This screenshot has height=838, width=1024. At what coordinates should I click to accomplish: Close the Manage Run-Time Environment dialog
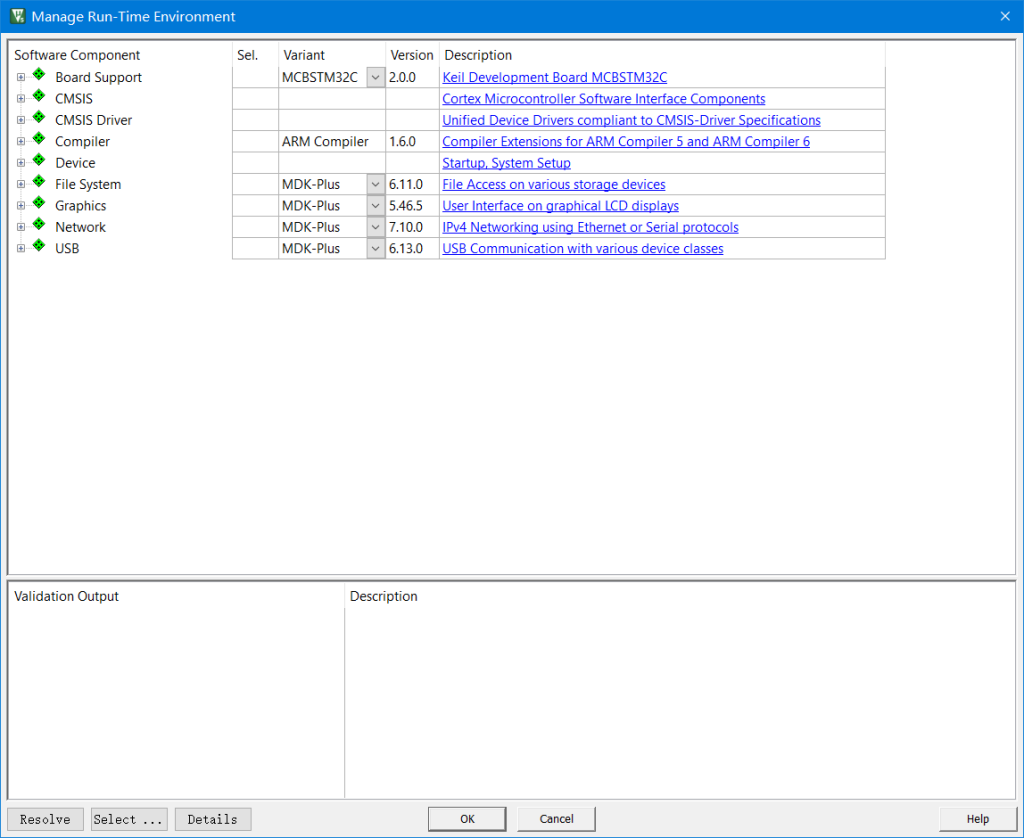click(x=1005, y=16)
